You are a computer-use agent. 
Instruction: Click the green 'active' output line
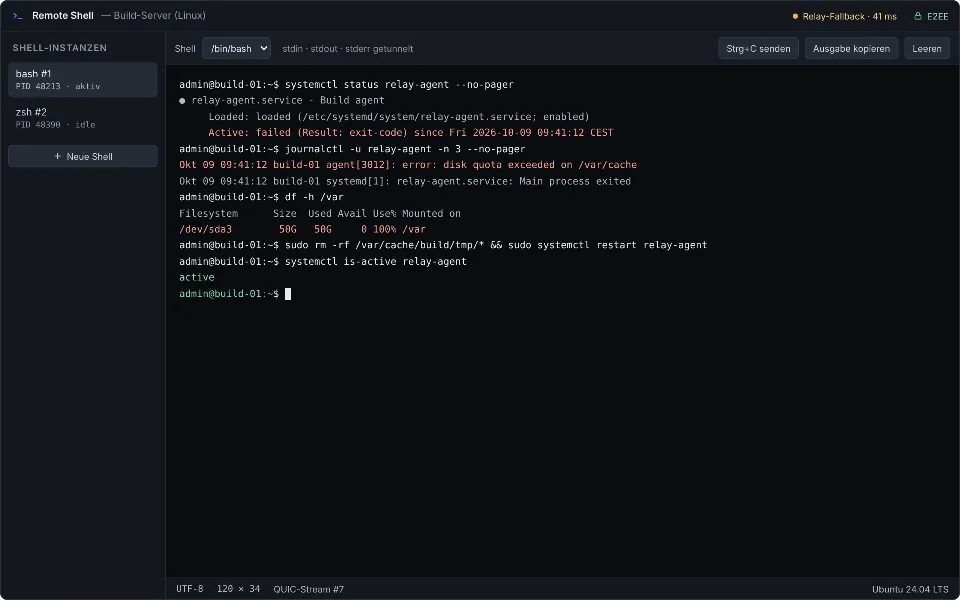(x=197, y=277)
